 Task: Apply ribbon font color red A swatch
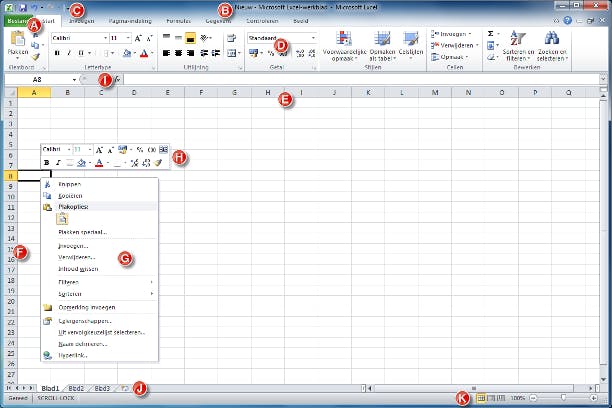click(144, 53)
